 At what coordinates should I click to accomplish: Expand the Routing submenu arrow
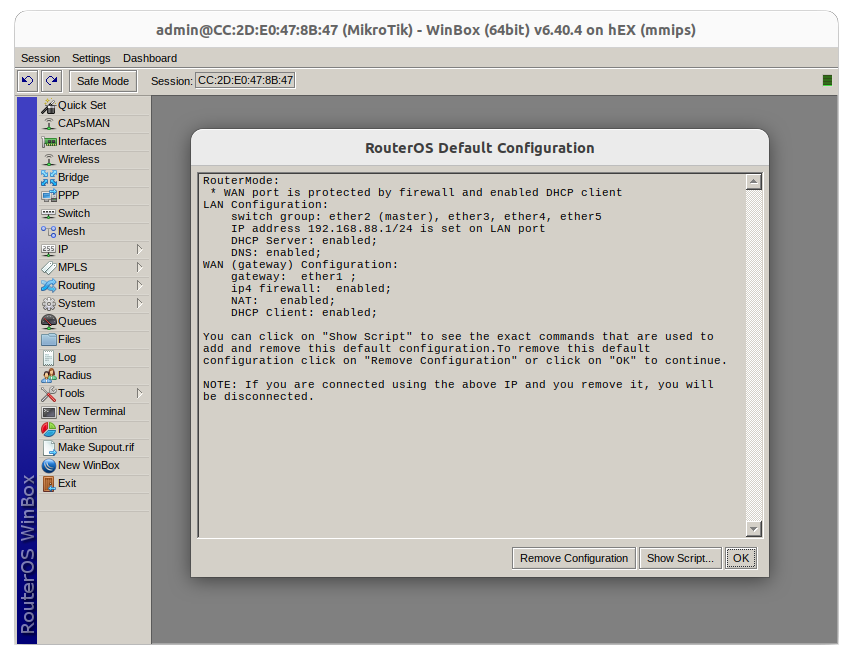[140, 286]
